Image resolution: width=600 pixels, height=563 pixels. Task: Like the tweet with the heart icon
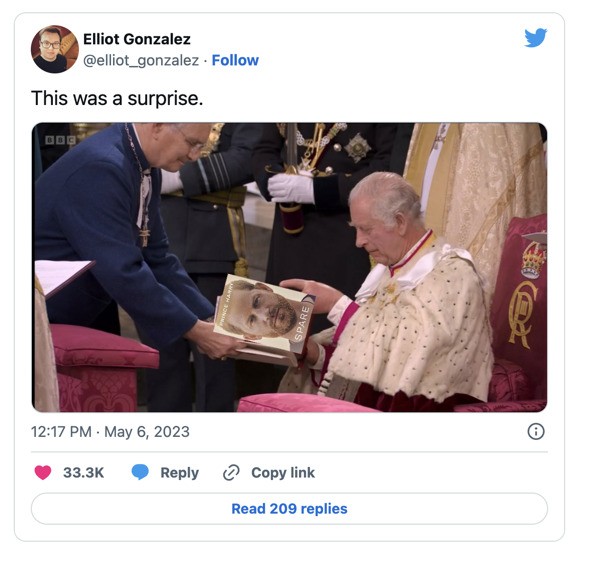pos(43,472)
